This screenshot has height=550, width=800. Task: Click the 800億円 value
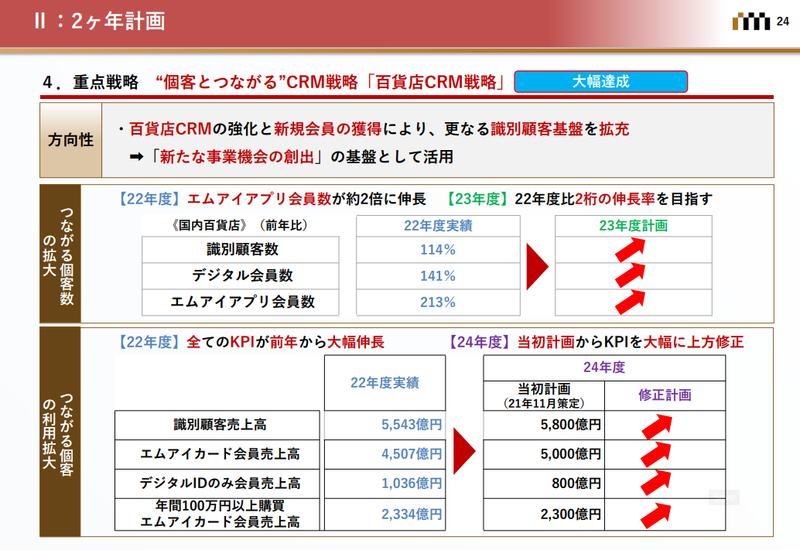(x=576, y=483)
